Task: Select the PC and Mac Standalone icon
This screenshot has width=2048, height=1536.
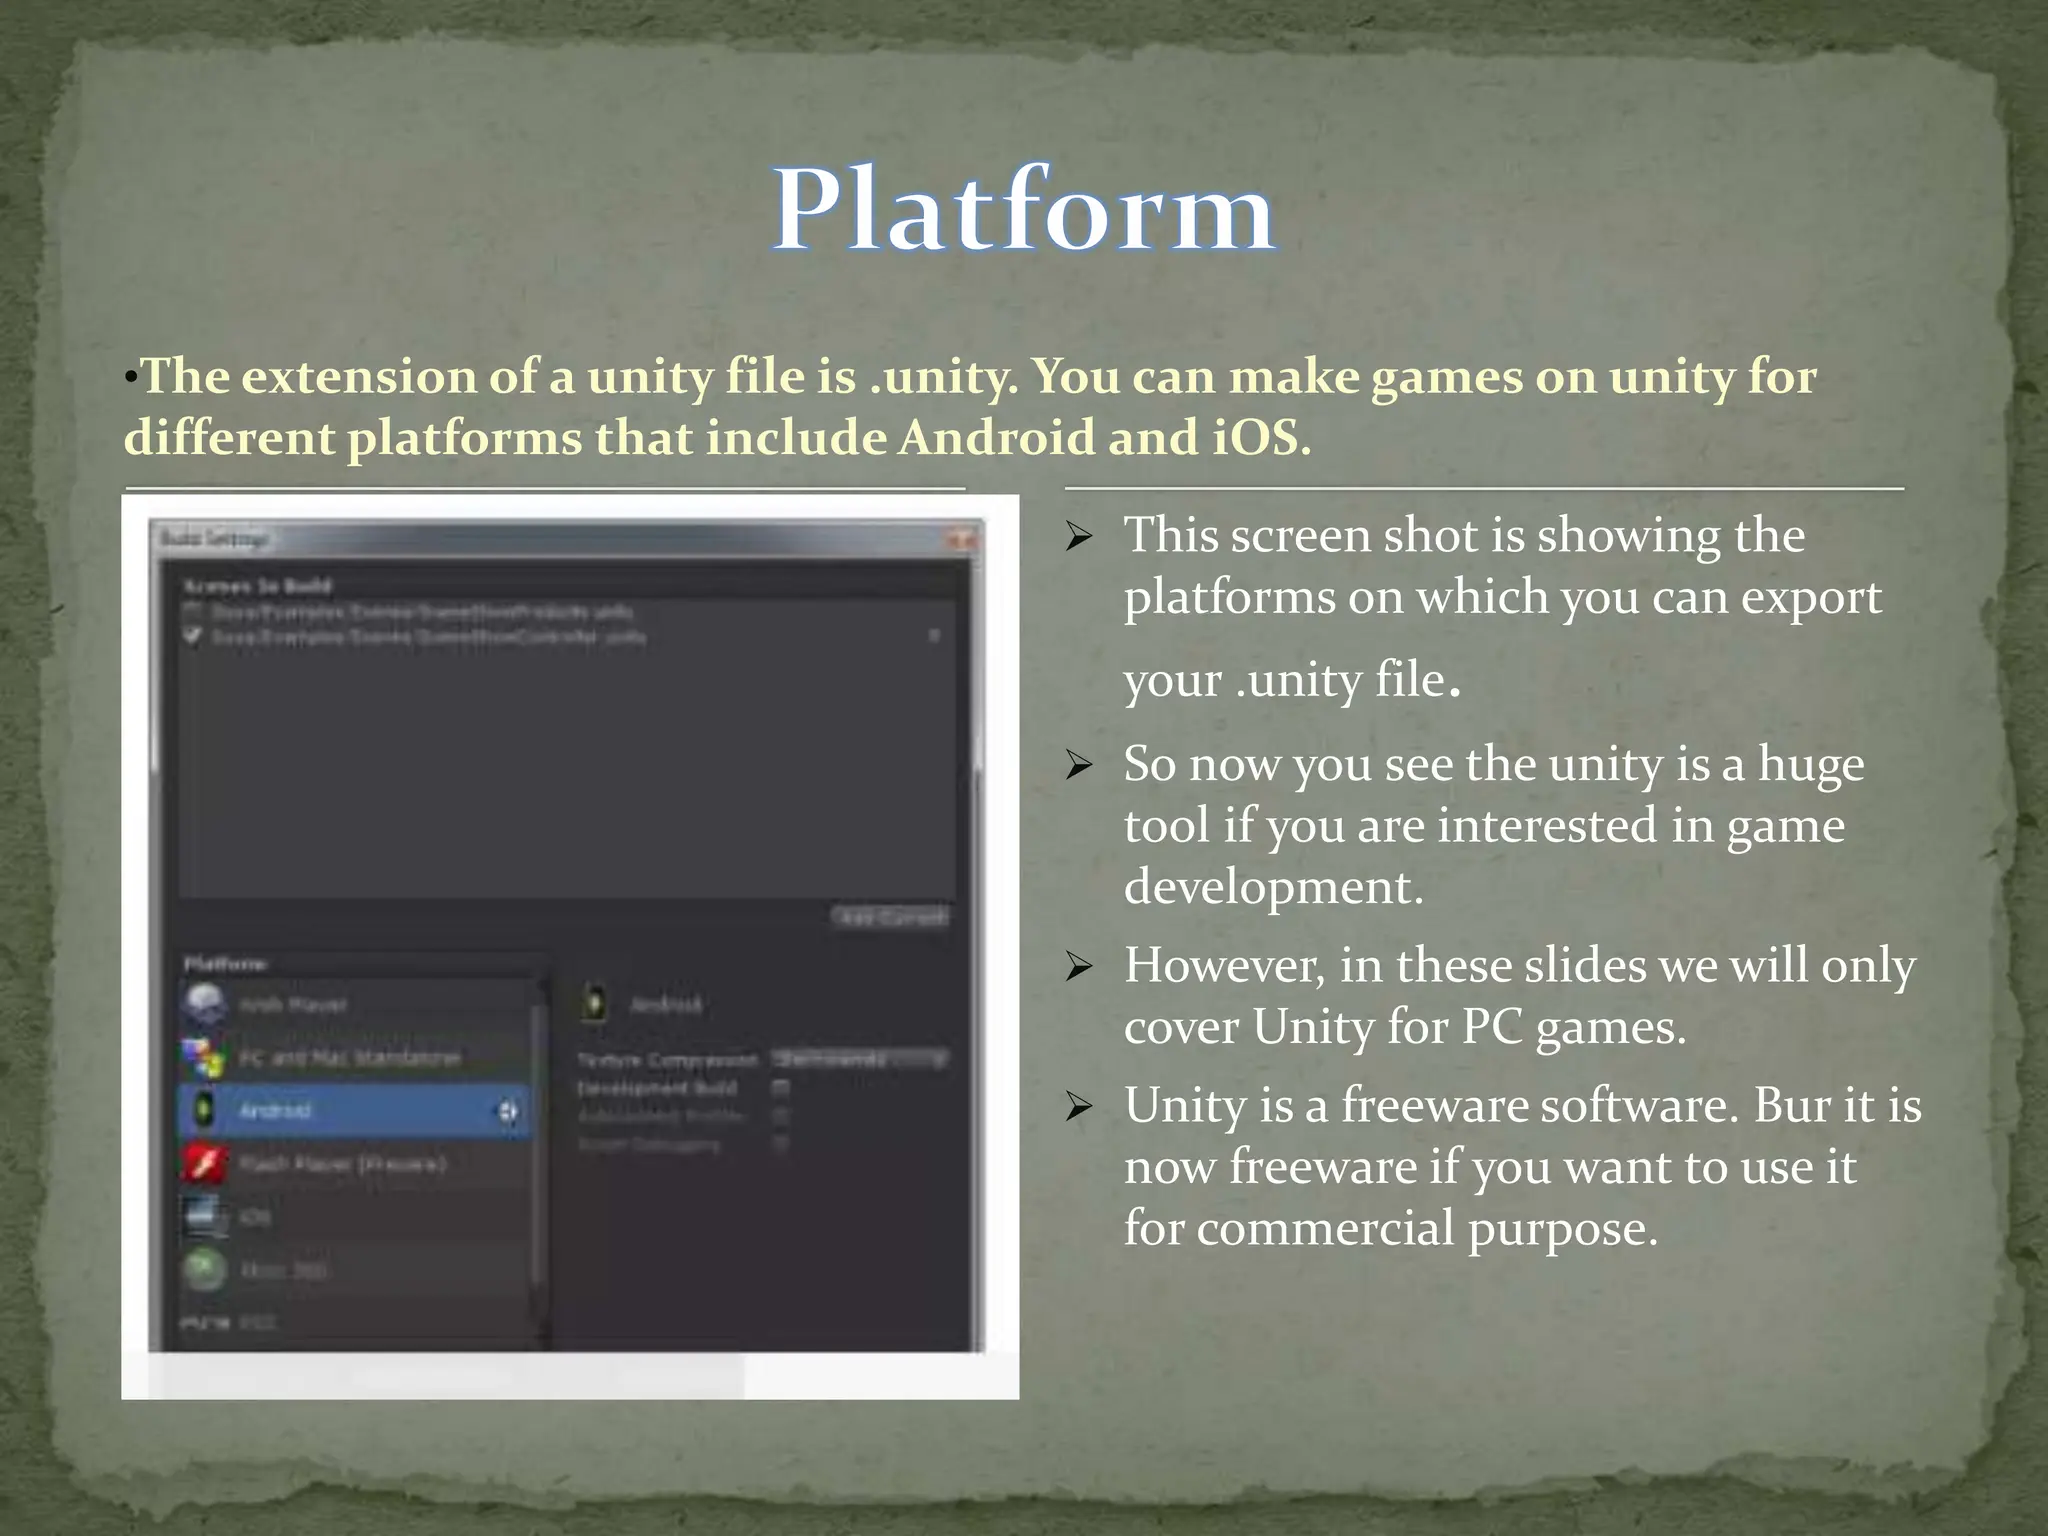Action: coord(204,1057)
